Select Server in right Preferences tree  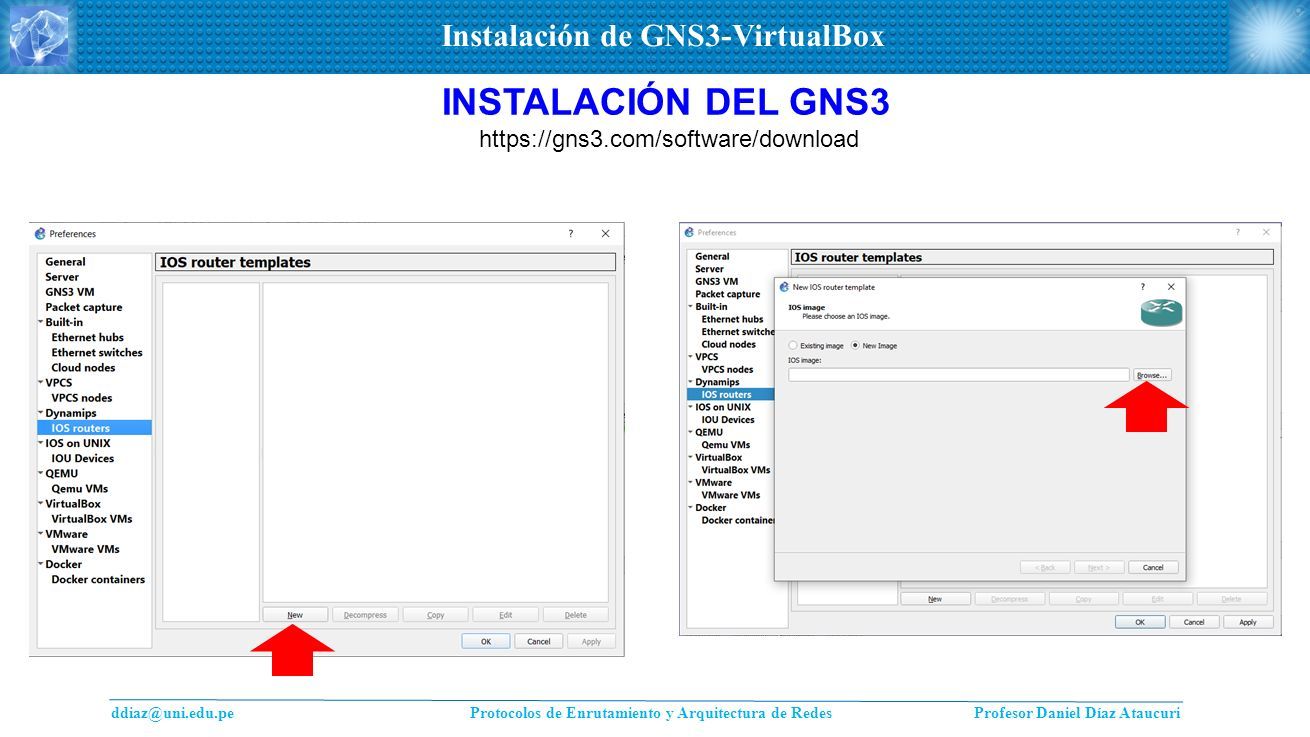coord(709,269)
